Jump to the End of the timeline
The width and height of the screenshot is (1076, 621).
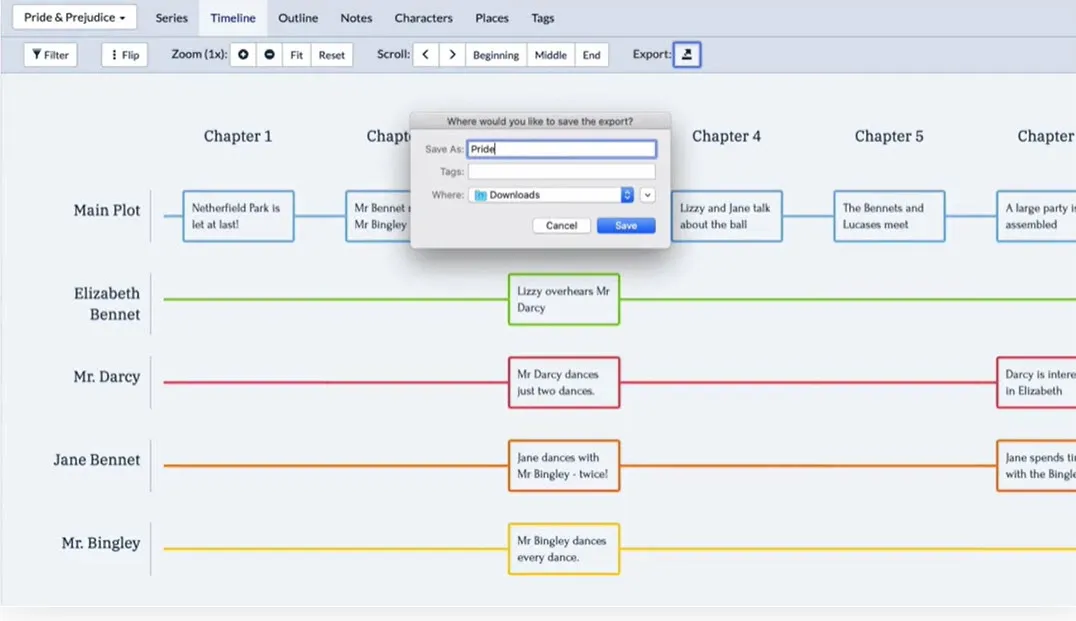592,55
